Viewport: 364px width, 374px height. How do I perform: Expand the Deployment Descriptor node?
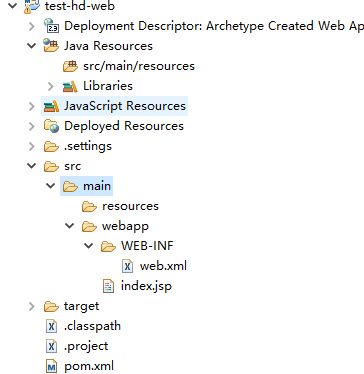[x=32, y=26]
